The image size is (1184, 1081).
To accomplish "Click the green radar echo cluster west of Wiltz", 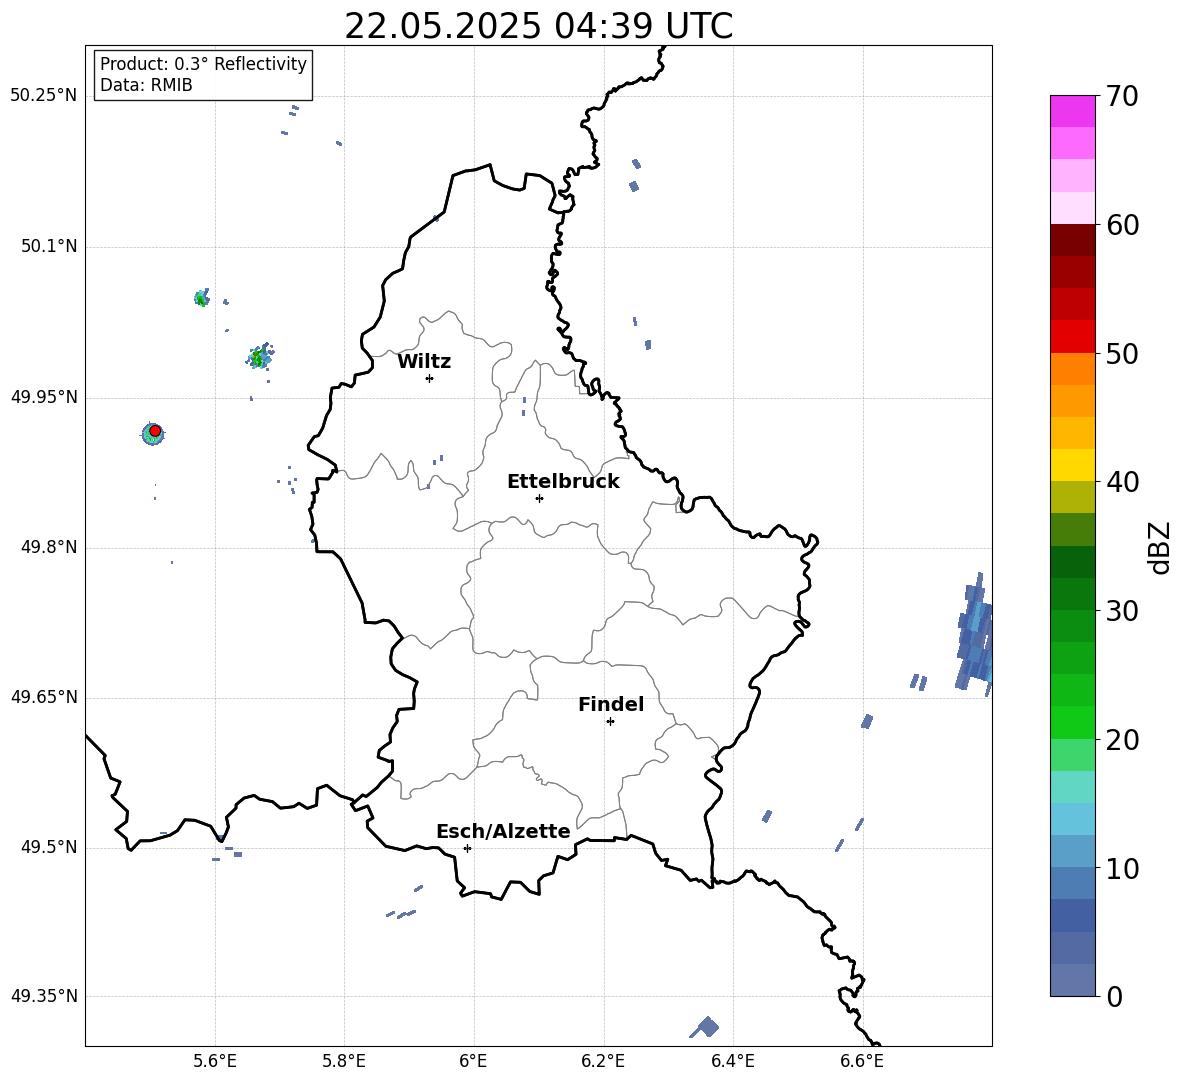I will (260, 356).
